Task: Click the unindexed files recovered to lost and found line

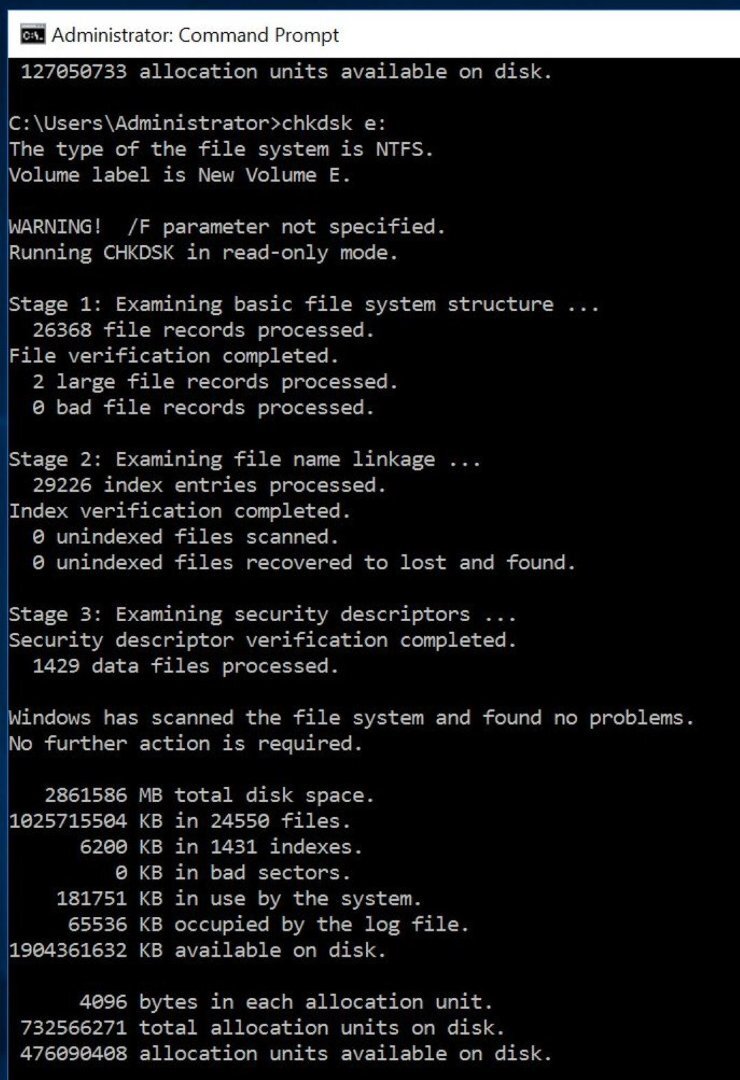Action: (303, 563)
